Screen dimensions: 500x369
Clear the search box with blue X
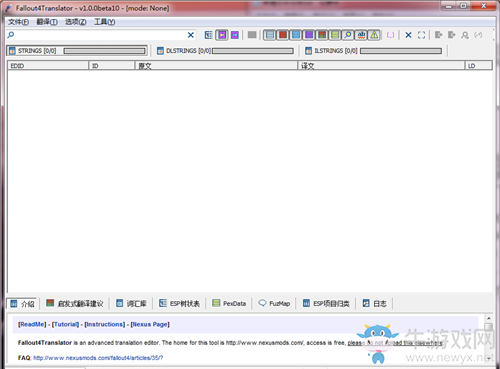[191, 35]
